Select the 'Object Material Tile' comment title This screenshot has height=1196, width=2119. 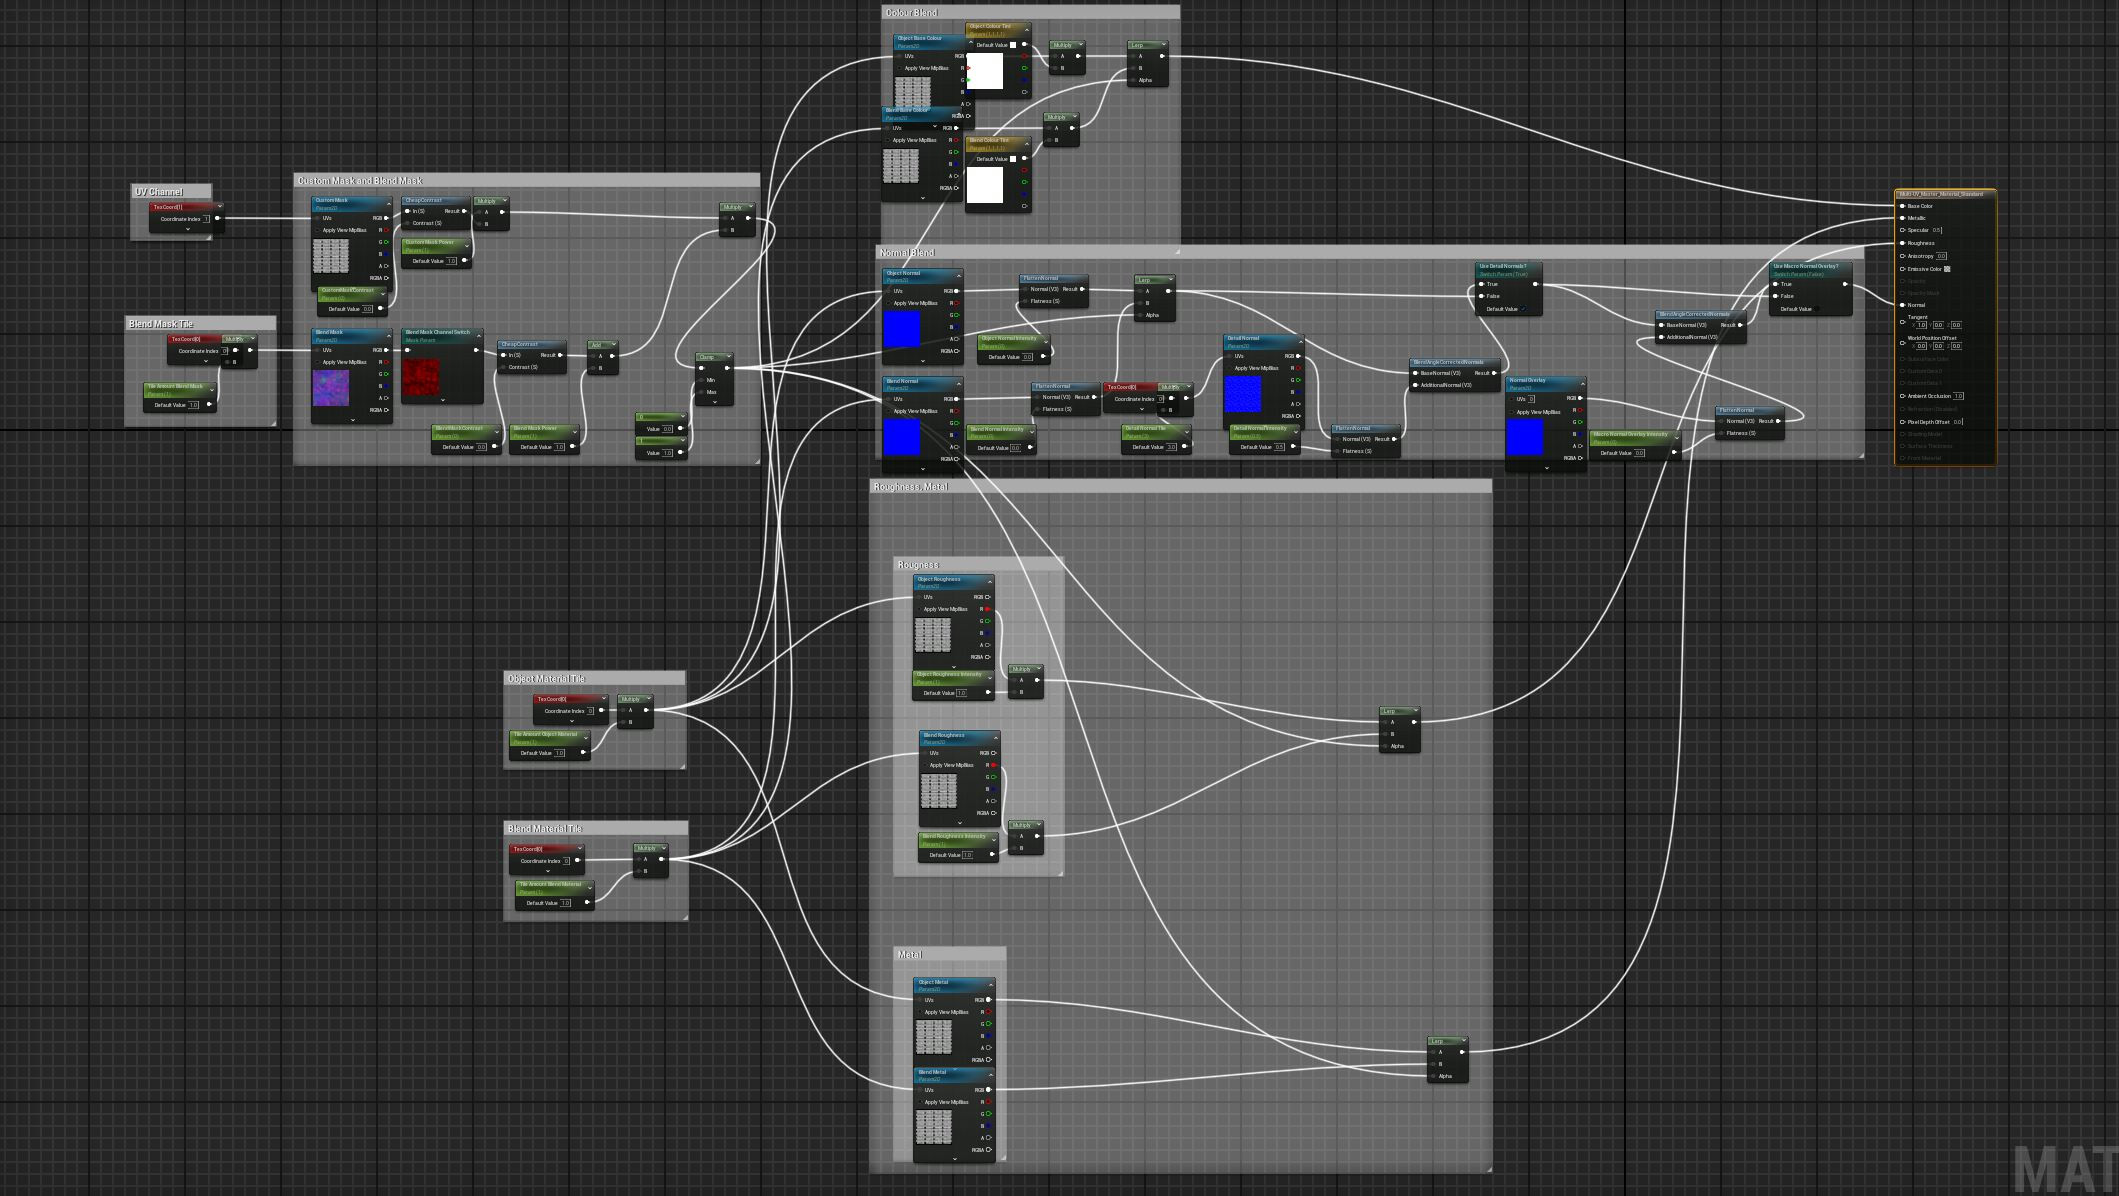[546, 679]
